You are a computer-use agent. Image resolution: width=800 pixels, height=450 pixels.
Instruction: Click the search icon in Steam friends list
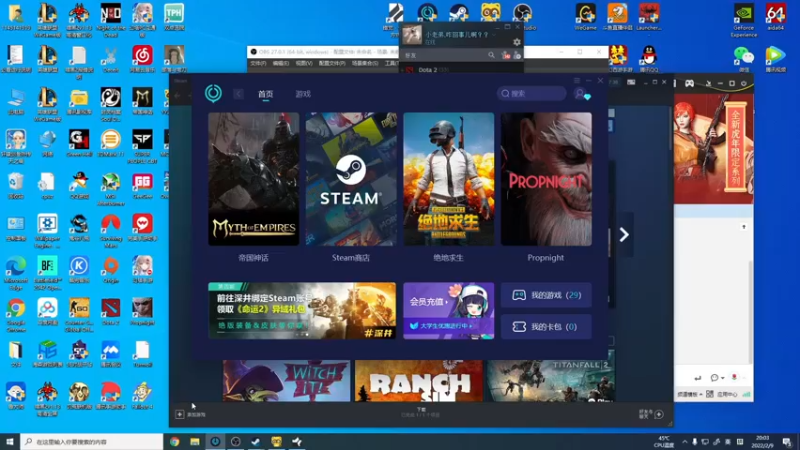click(x=491, y=55)
